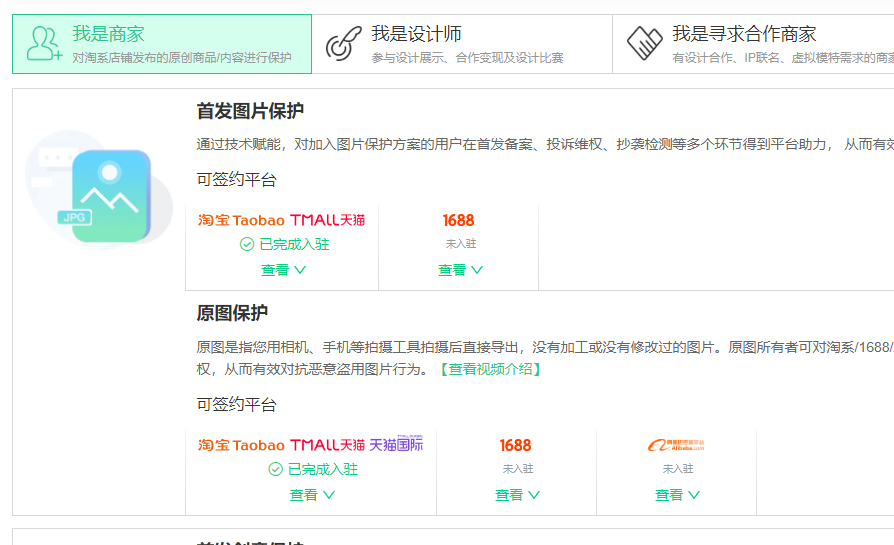Click green check icon beside 已完成入驻 in 首发图片保护
This screenshot has width=894, height=545.
(247, 245)
